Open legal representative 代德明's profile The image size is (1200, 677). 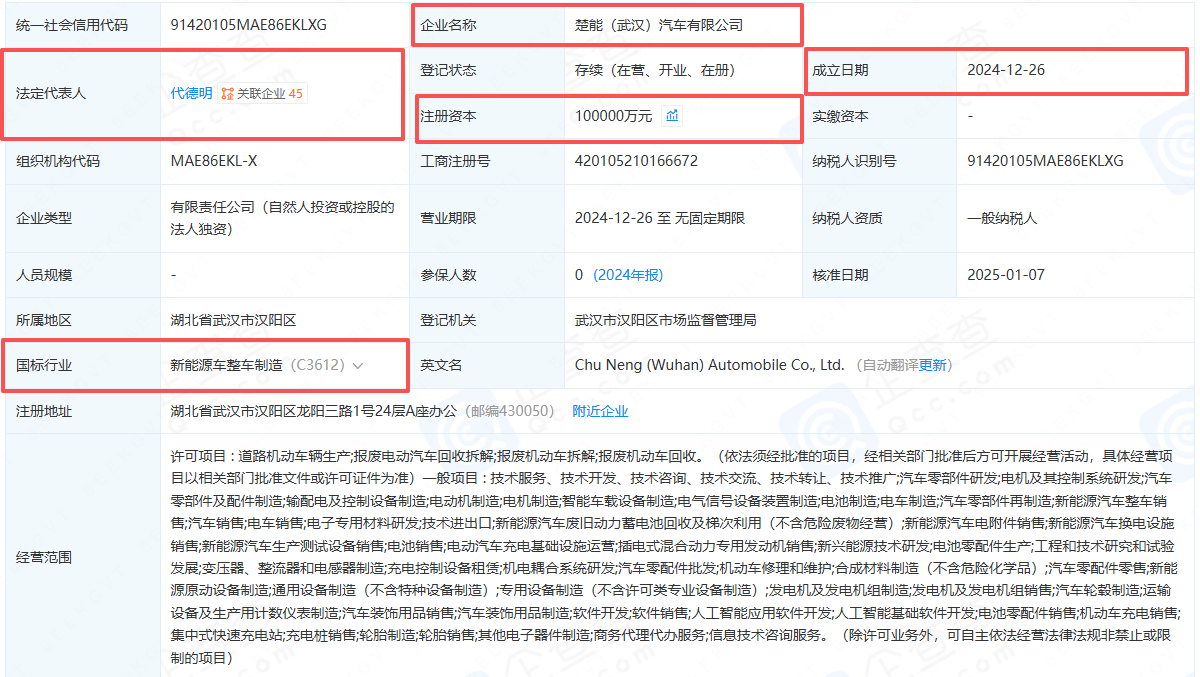pos(191,94)
